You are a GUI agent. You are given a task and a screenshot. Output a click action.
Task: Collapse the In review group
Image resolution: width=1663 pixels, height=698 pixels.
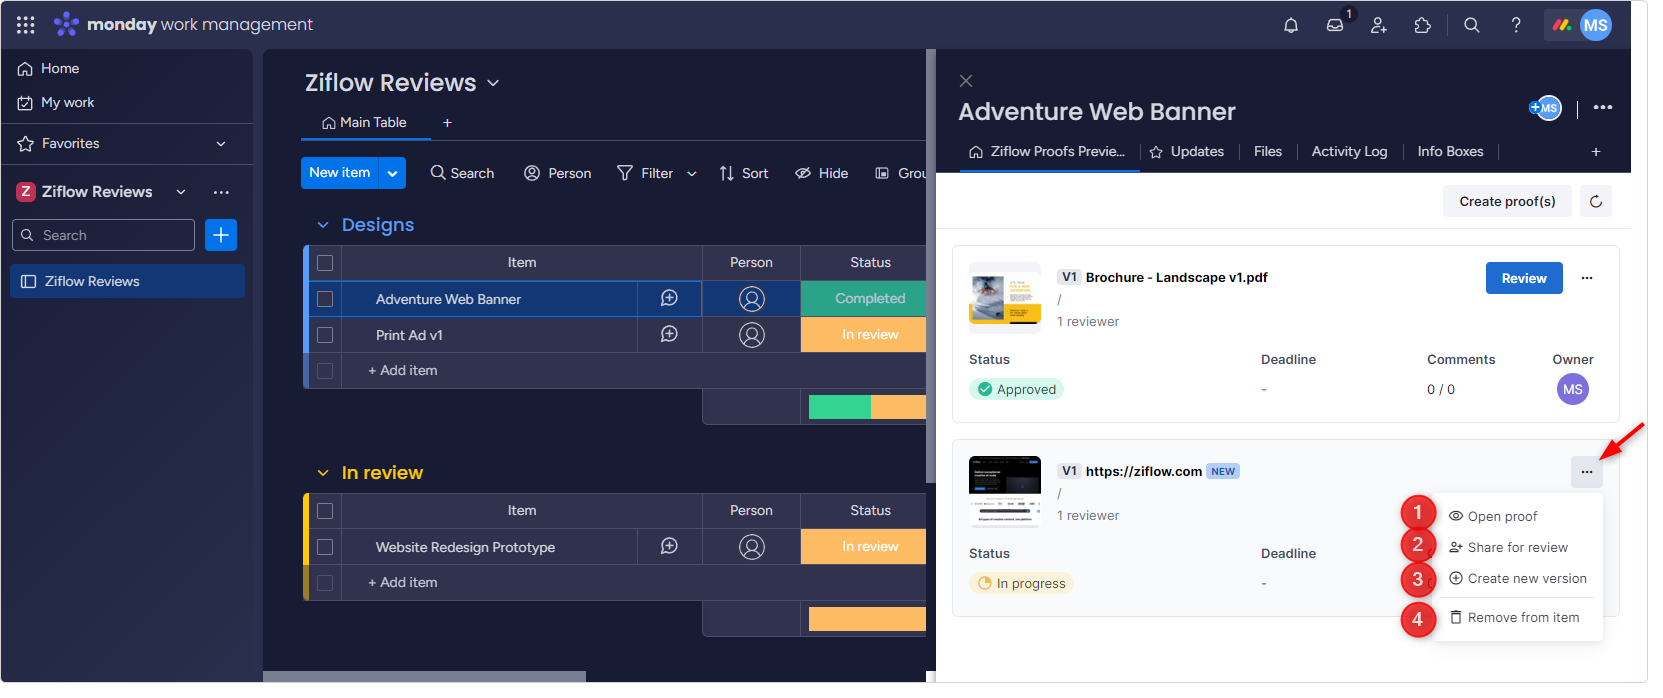323,473
